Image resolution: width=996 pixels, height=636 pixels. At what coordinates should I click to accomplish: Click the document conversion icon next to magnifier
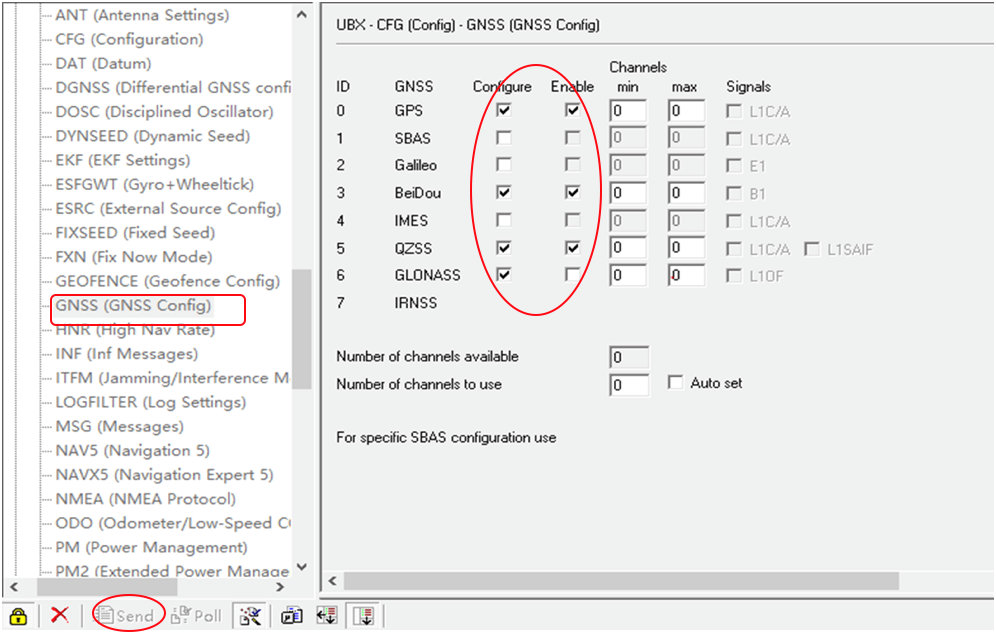[x=290, y=615]
